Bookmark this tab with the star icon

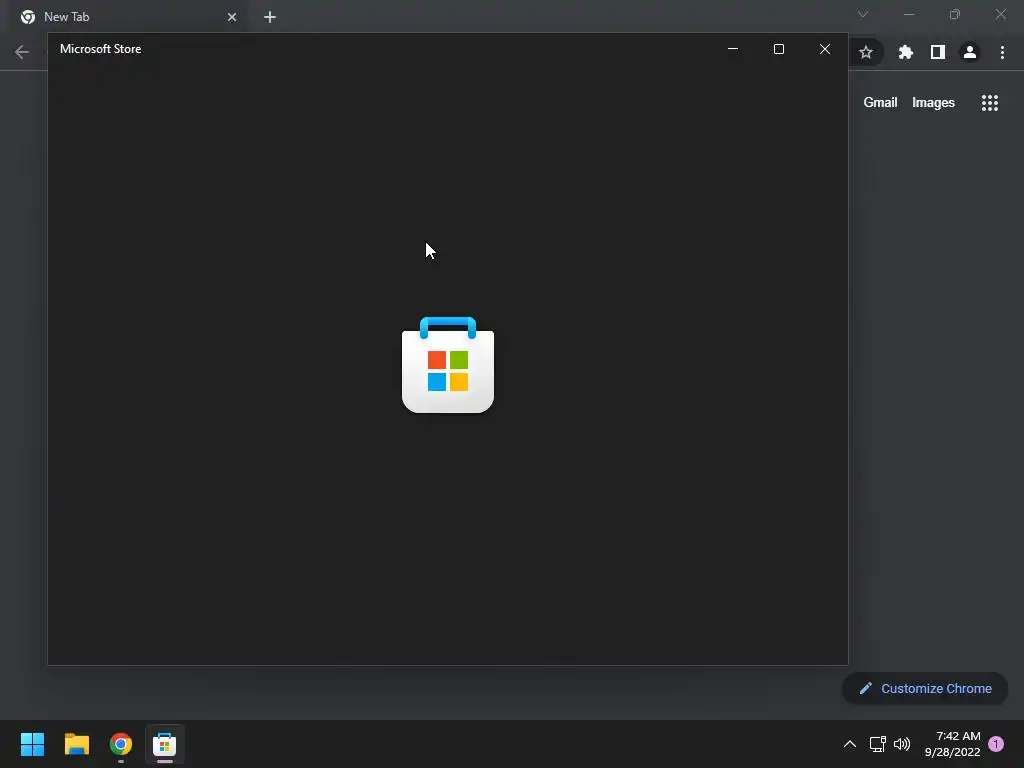click(x=866, y=52)
